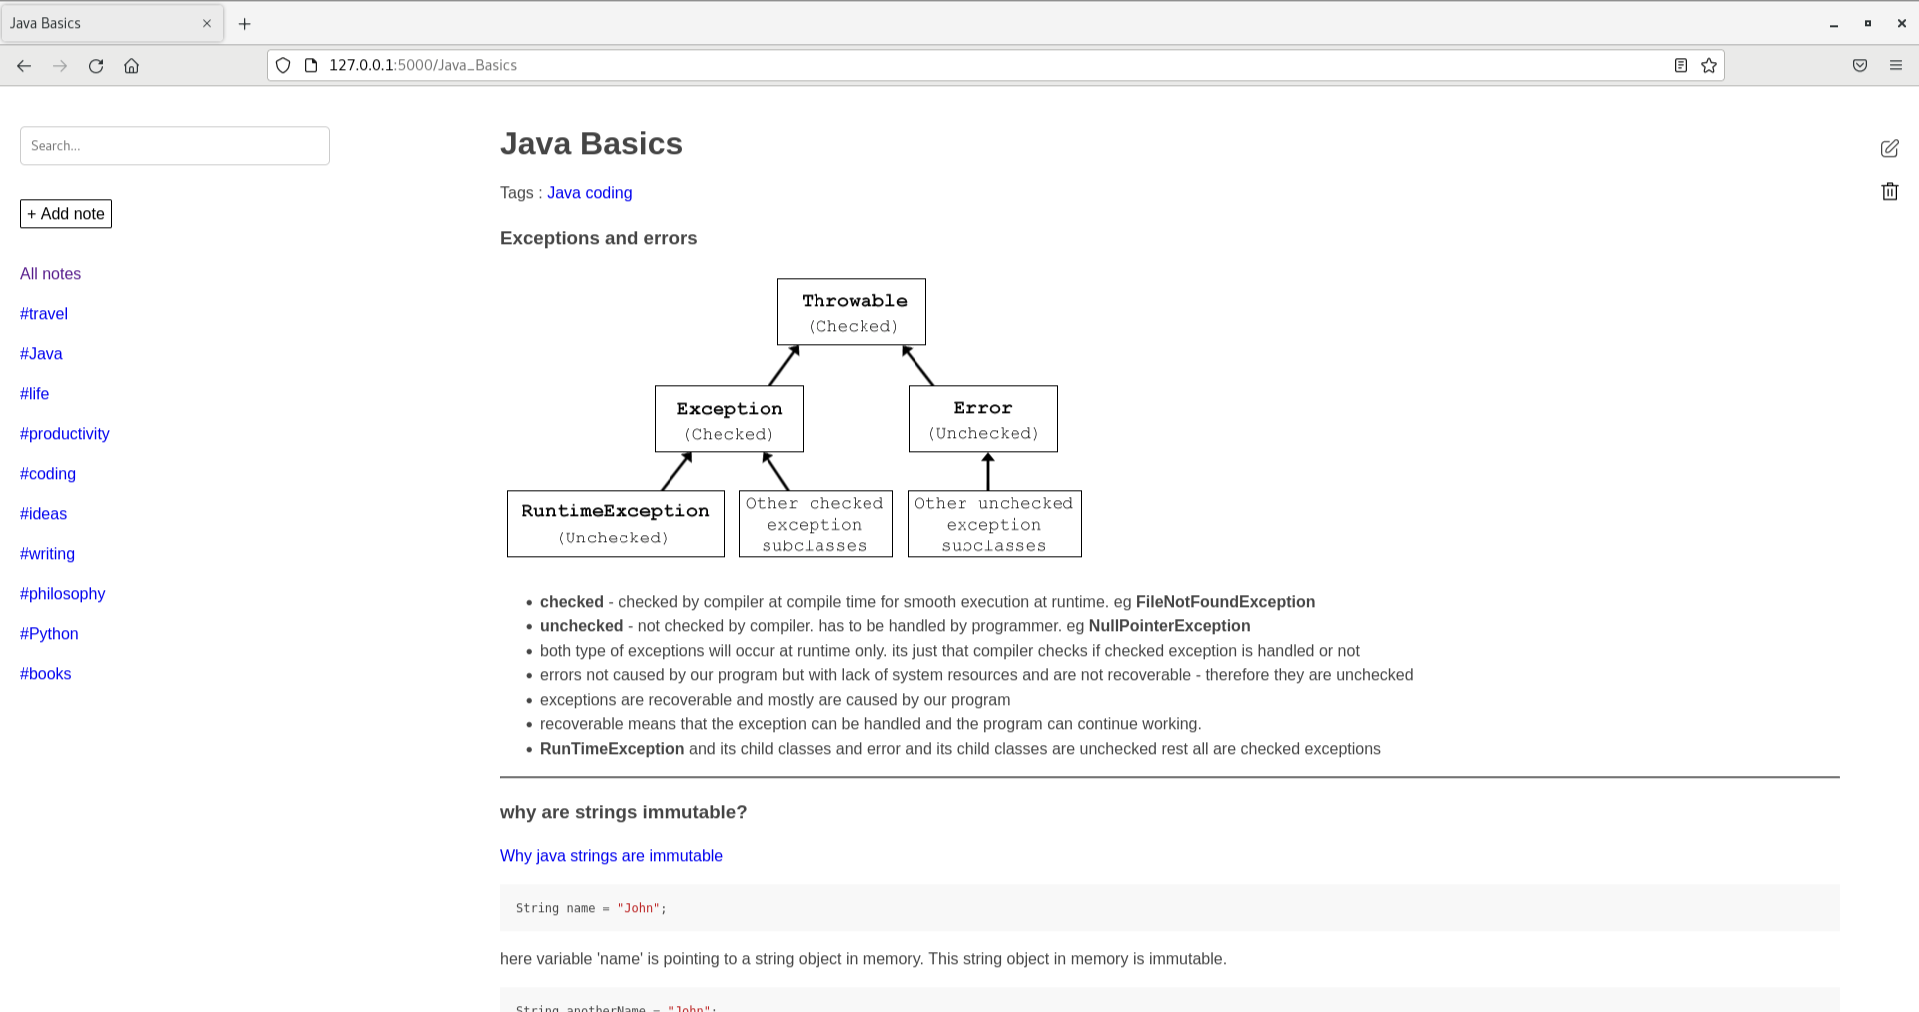This screenshot has height=1012, width=1919.
Task: Filter notes by #books tag
Action: [x=45, y=674]
